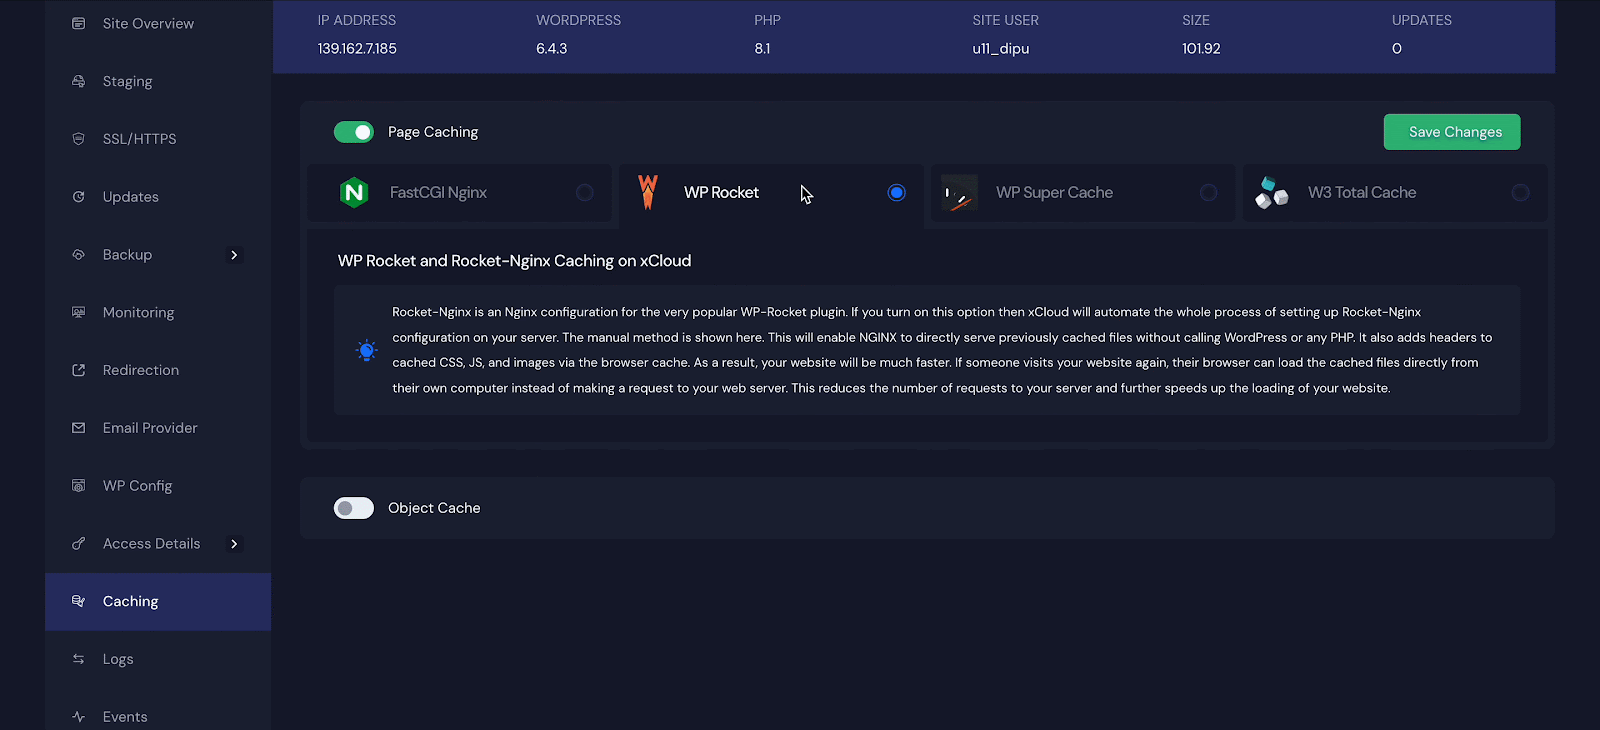This screenshot has height=730, width=1600.
Task: Click the SSL/HTTPS shield icon
Action: [x=79, y=139]
